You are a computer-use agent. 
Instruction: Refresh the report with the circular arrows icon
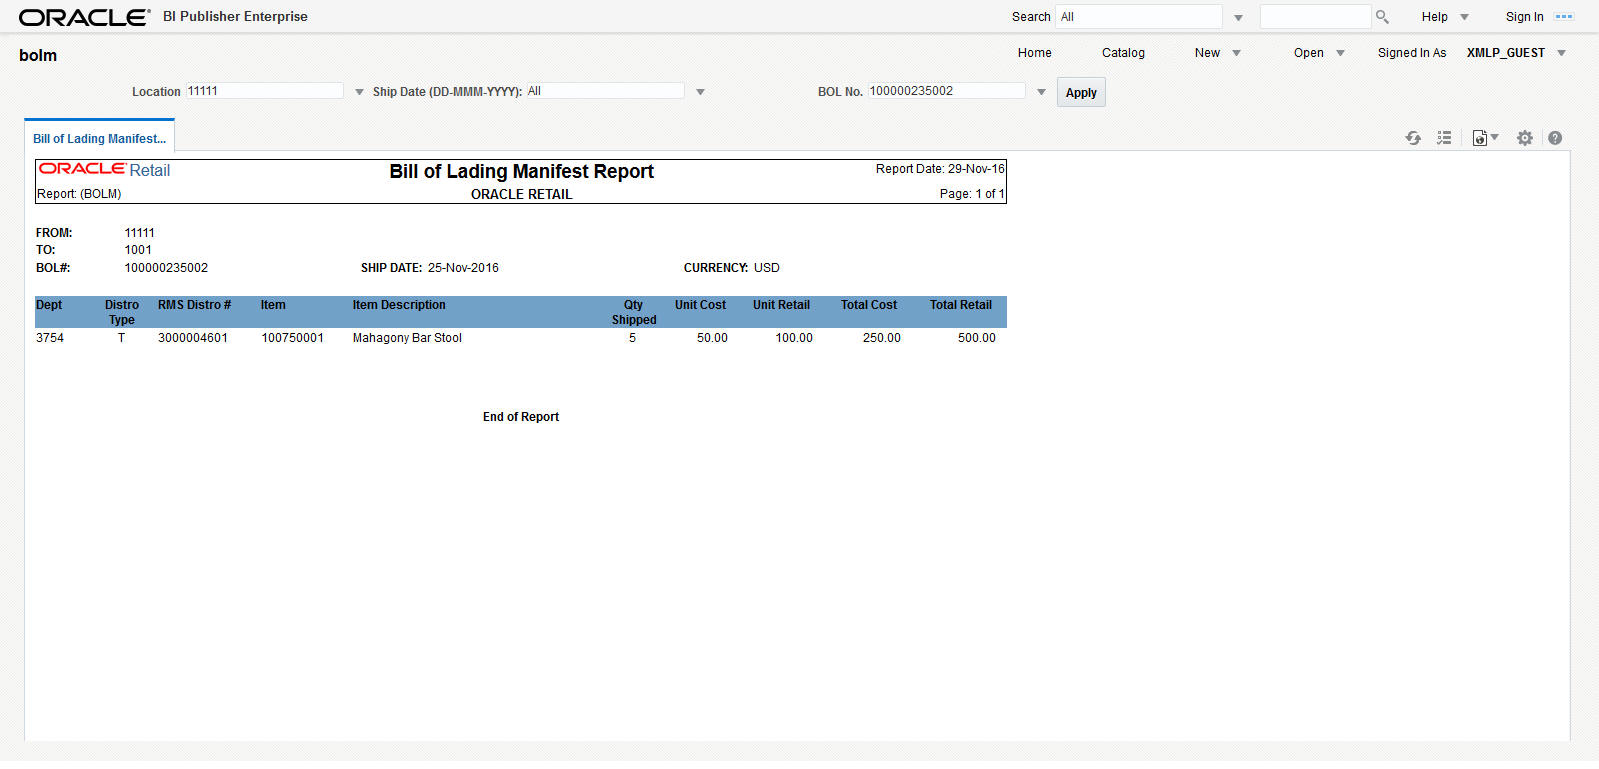point(1413,138)
